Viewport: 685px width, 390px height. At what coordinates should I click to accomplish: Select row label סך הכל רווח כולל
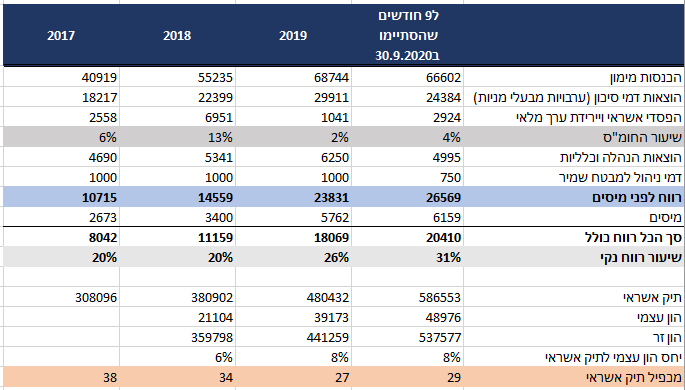coord(633,238)
